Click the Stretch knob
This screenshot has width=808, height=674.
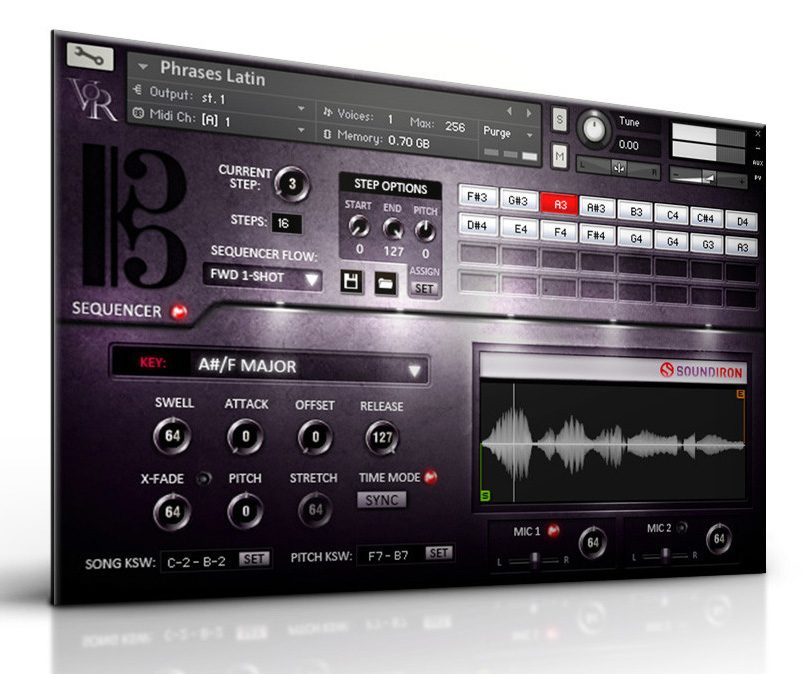coord(315,510)
